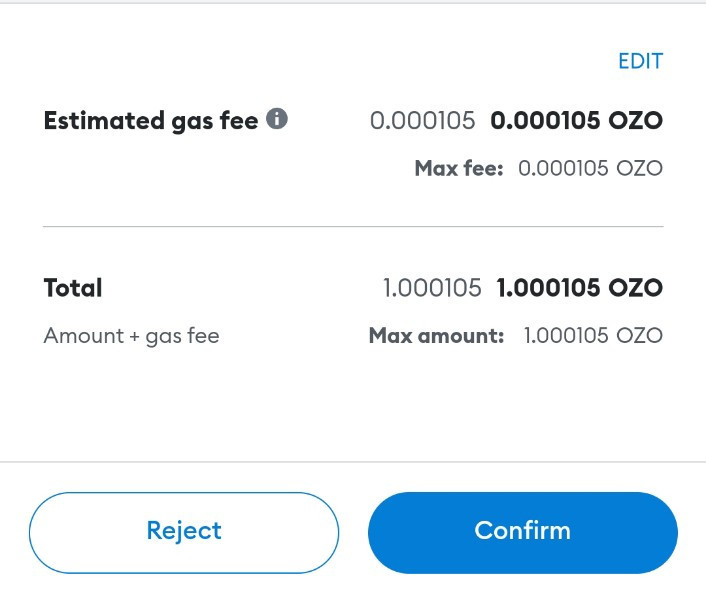Reject the transaction
Screen dimensions: 706x597
tap(184, 533)
